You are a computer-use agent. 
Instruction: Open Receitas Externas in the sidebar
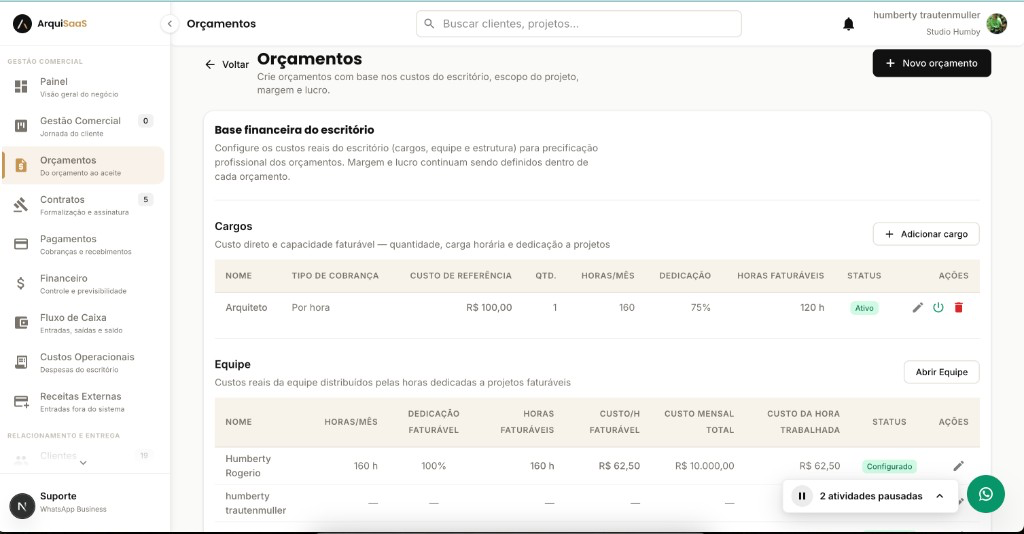(x=83, y=401)
